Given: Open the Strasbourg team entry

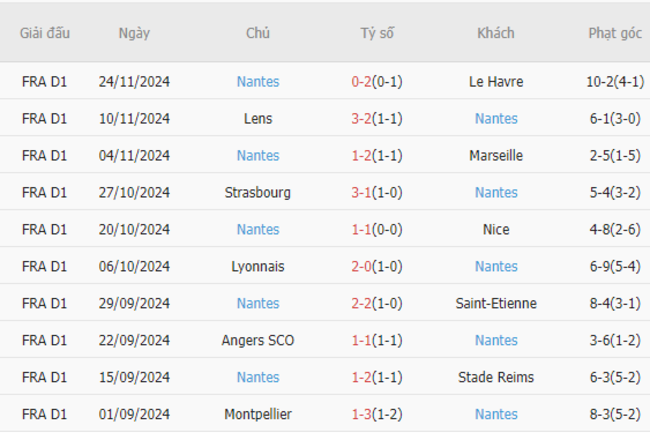Looking at the screenshot, I should (257, 192).
